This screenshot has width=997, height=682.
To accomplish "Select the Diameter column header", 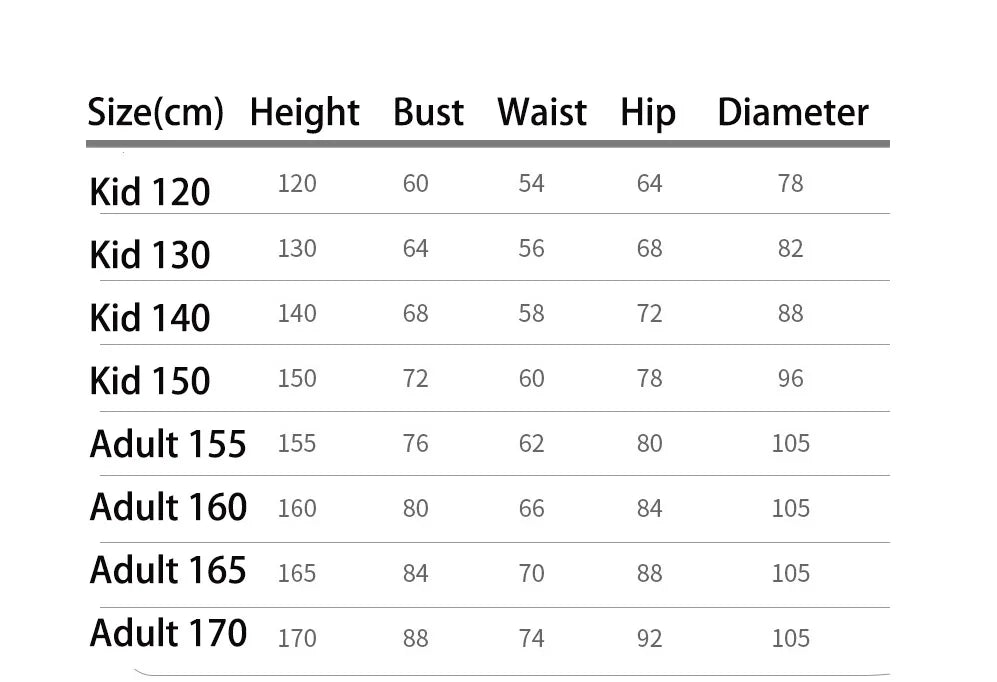I will coord(793,112).
